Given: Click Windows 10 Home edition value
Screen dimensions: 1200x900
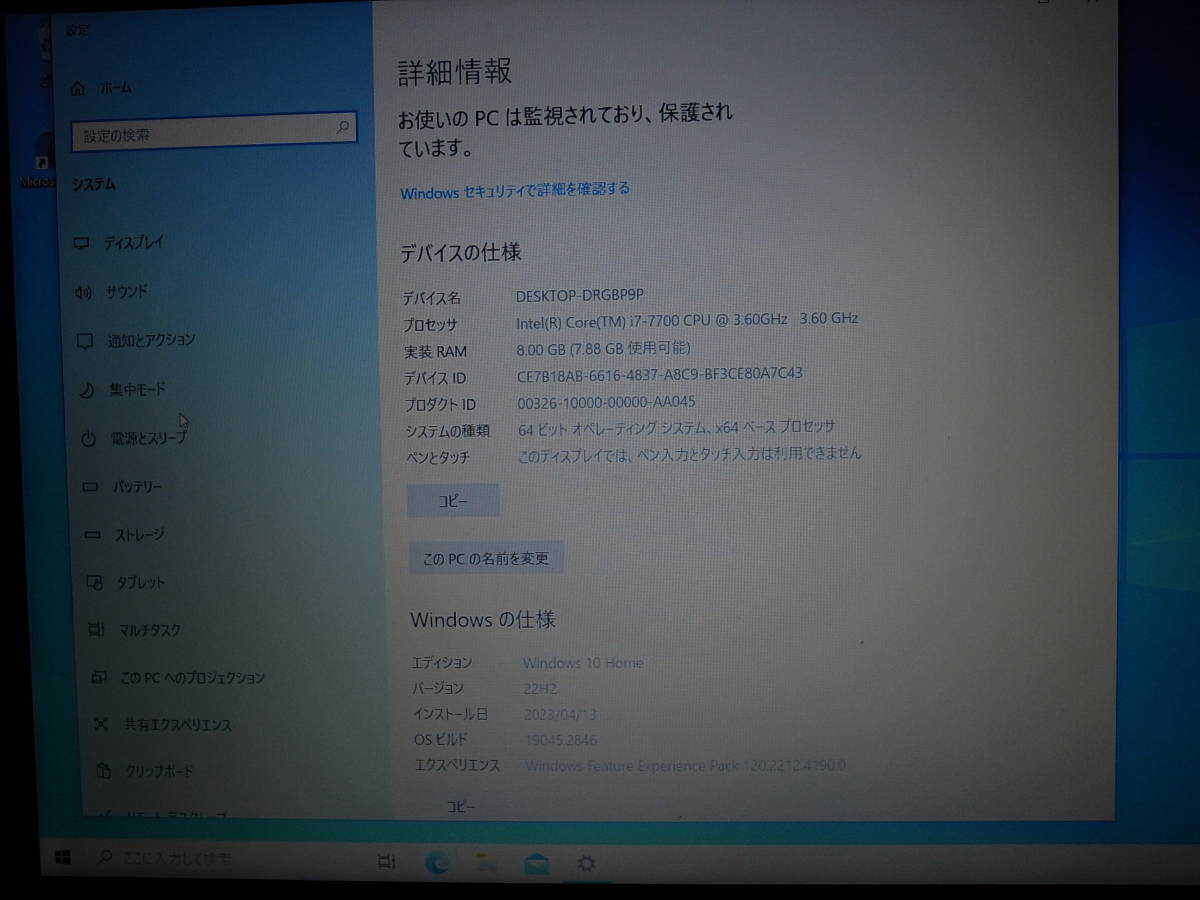Looking at the screenshot, I should pos(583,663).
